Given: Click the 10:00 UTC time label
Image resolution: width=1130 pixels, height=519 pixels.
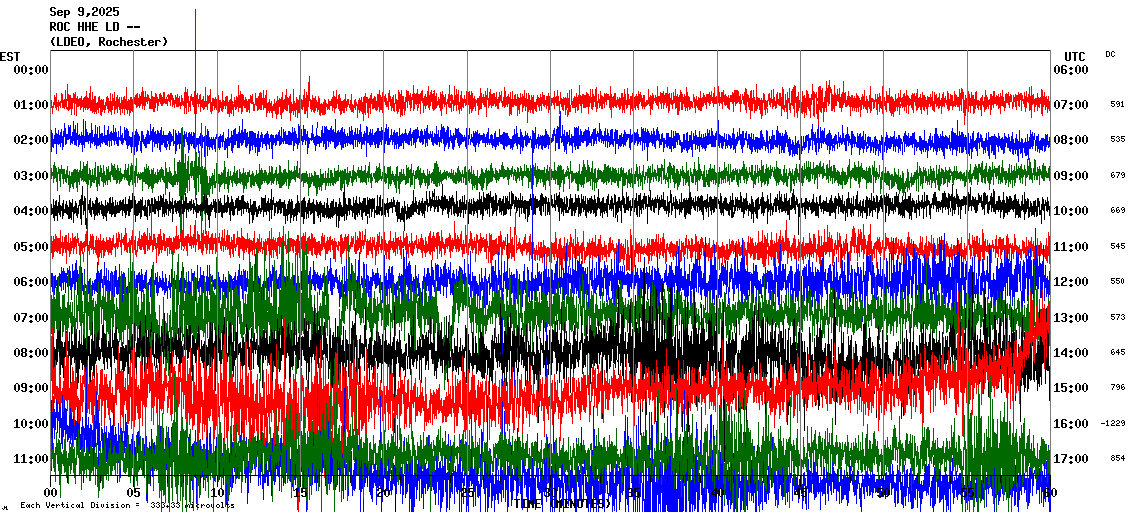Looking at the screenshot, I should tap(1070, 211).
